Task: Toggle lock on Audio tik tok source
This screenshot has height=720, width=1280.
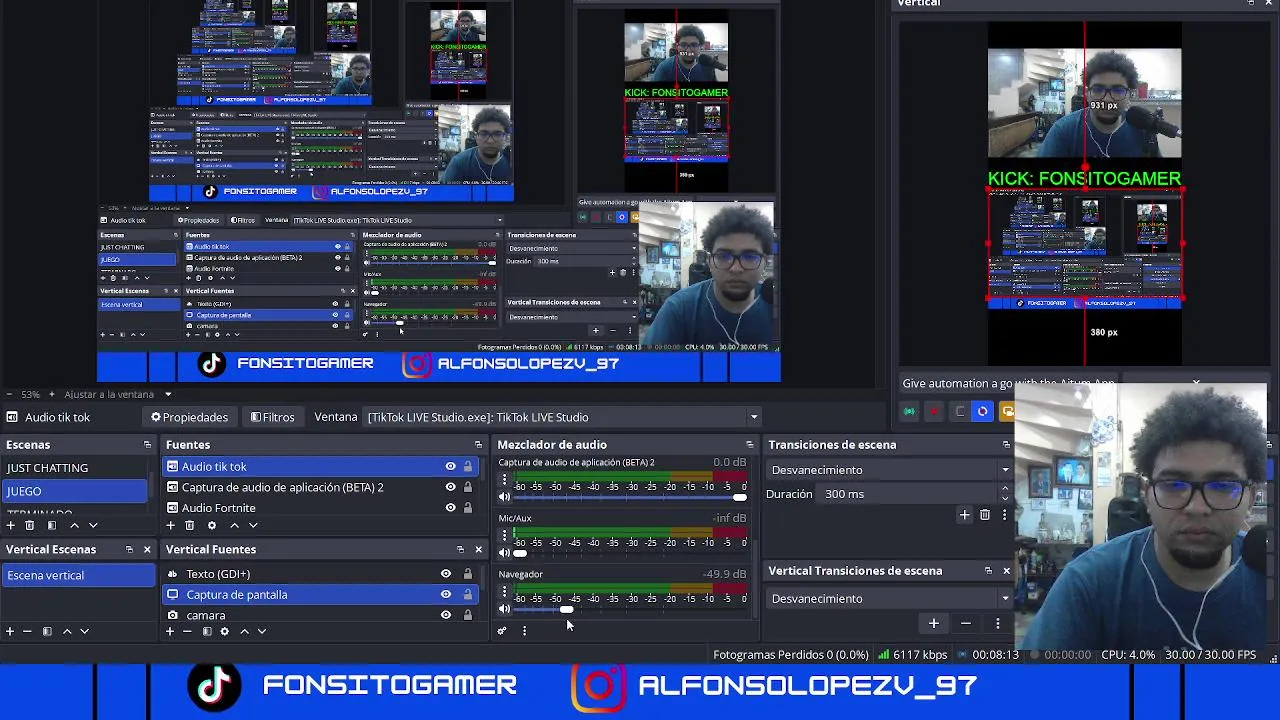Action: coord(467,466)
